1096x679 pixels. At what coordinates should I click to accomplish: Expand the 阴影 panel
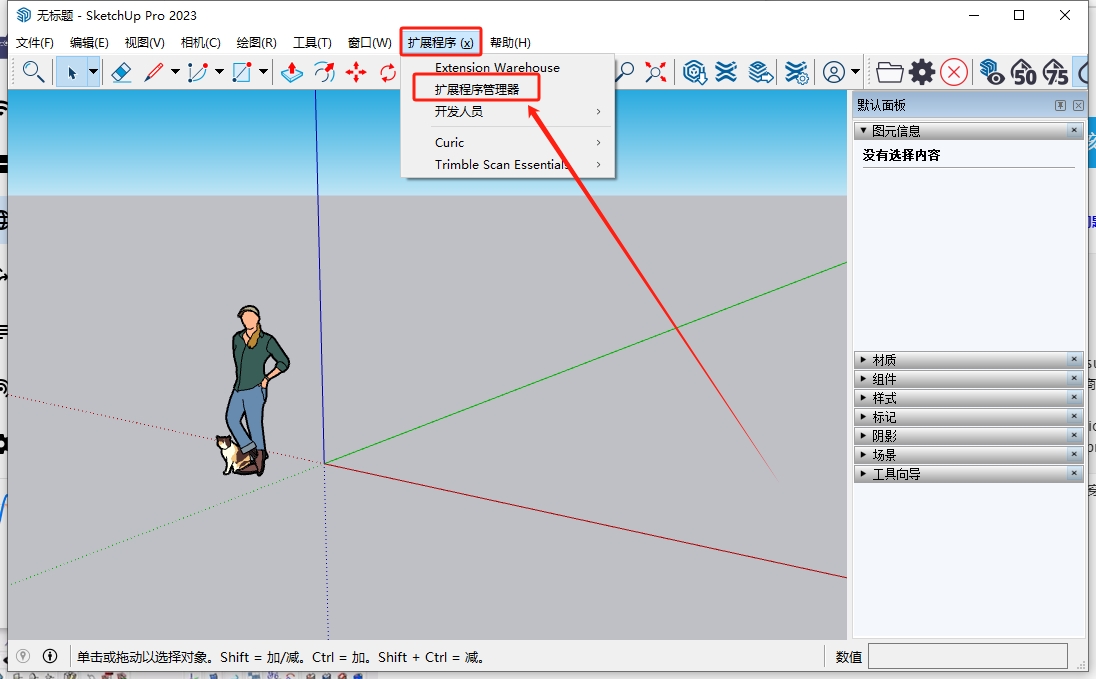(884, 436)
